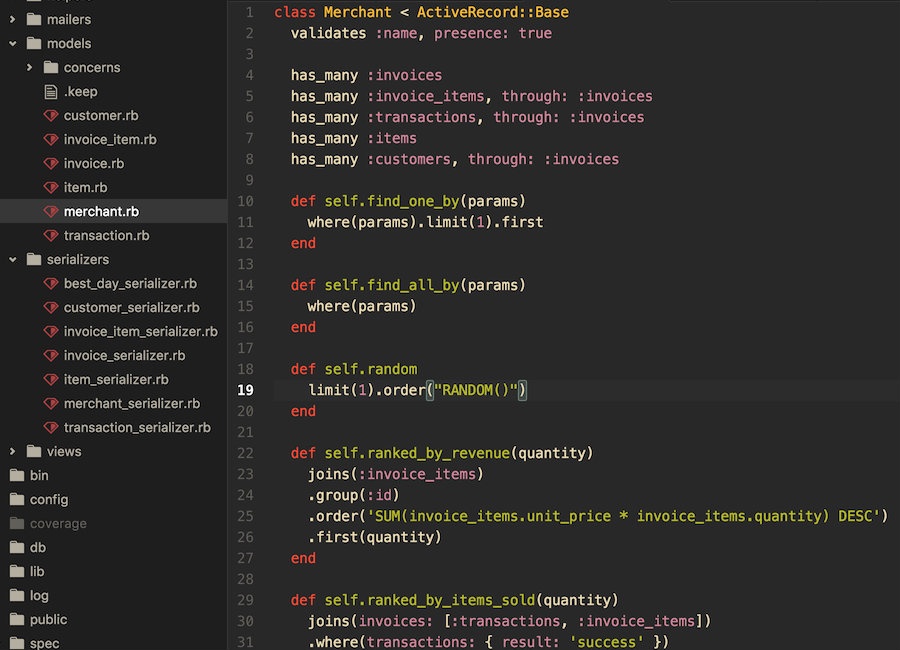
Task: Click the Ruby icon beside invoice_item.rb
Action: (51, 140)
